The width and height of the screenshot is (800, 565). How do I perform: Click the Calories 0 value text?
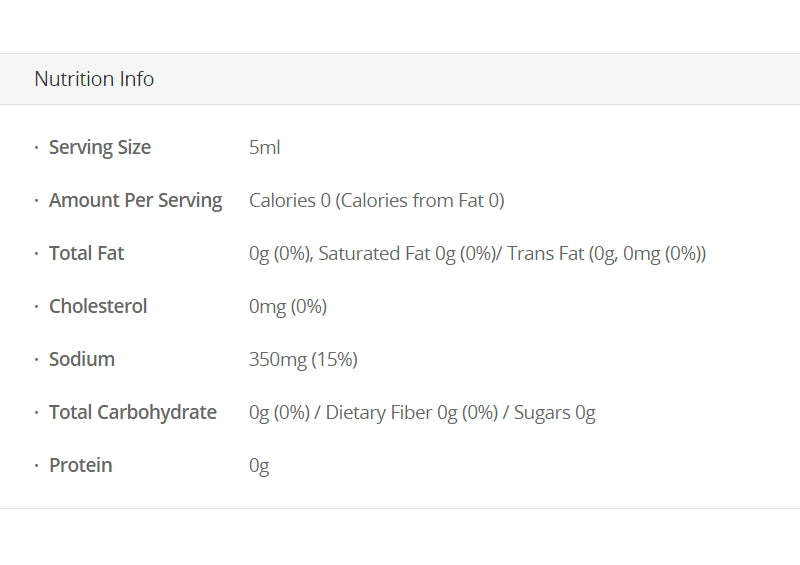(x=289, y=201)
